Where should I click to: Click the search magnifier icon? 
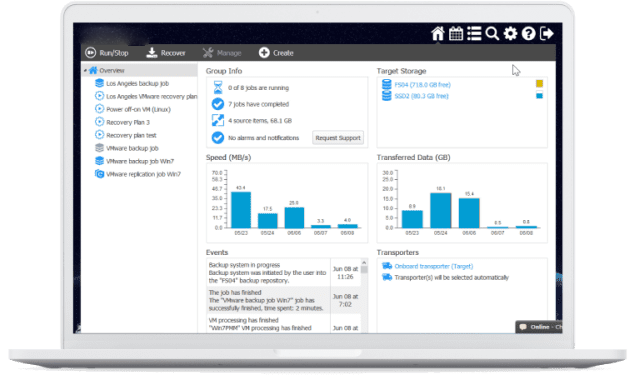[x=492, y=34]
